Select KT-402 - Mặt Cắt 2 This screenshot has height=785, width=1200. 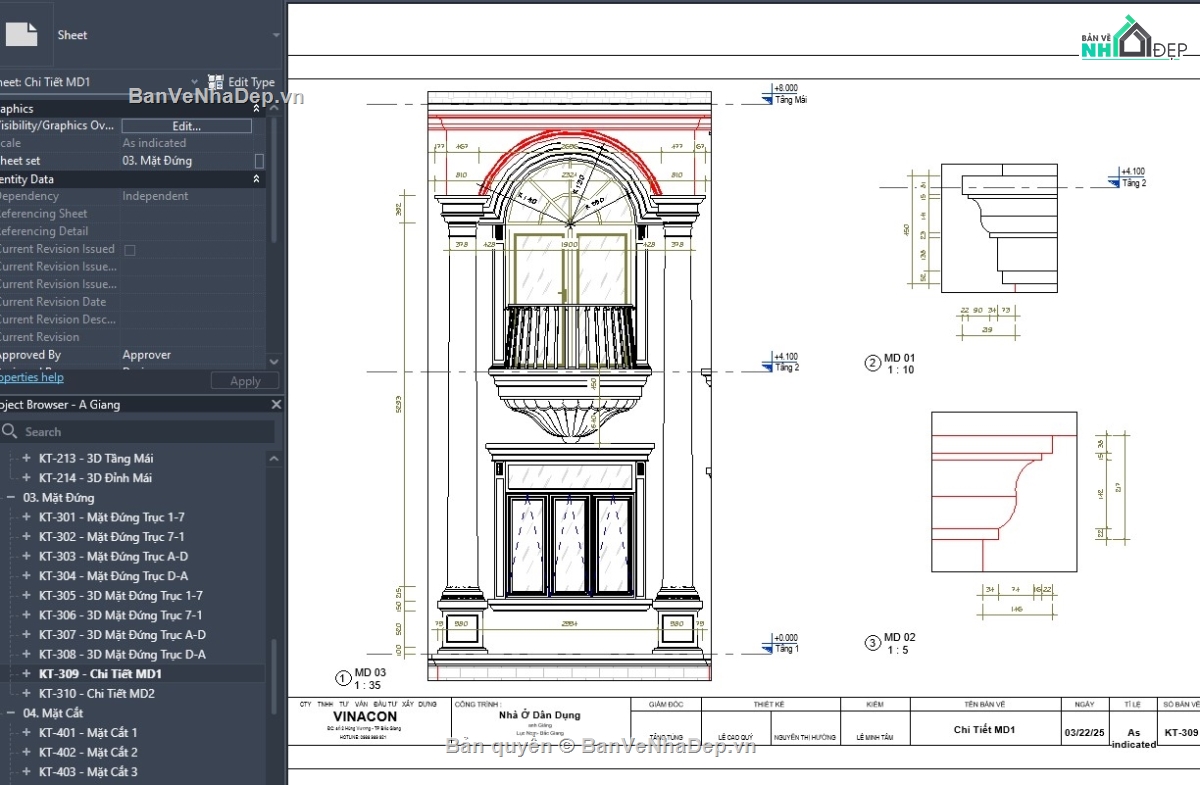point(88,752)
